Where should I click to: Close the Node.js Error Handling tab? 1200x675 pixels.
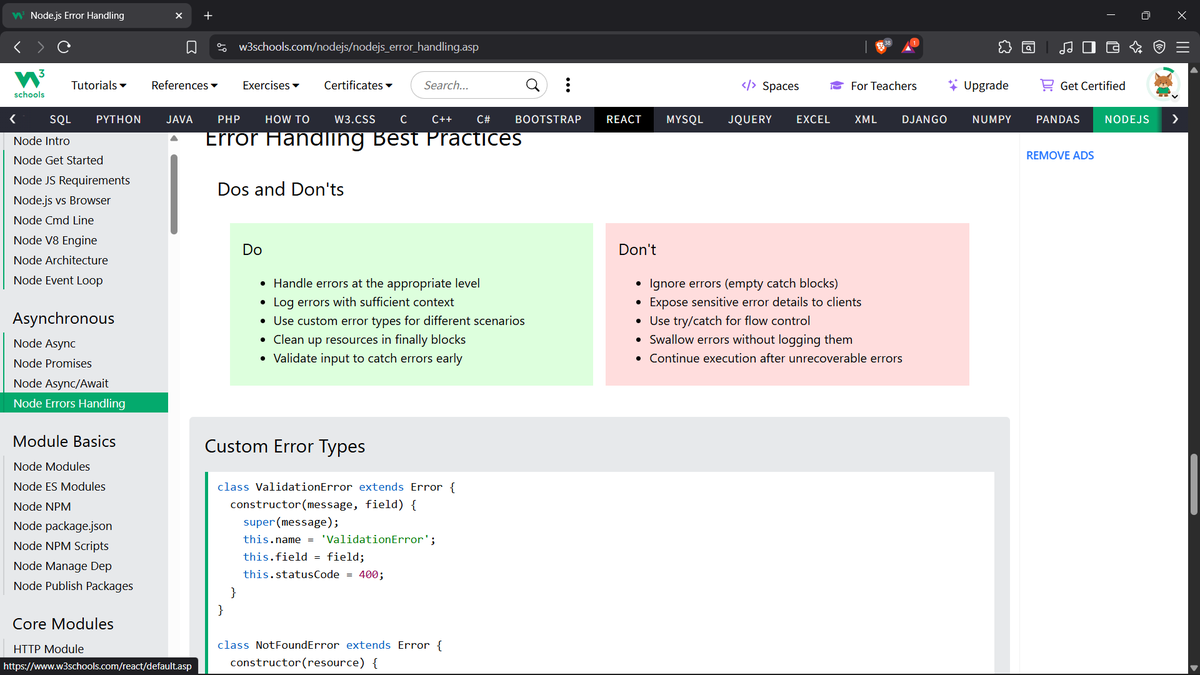178,15
